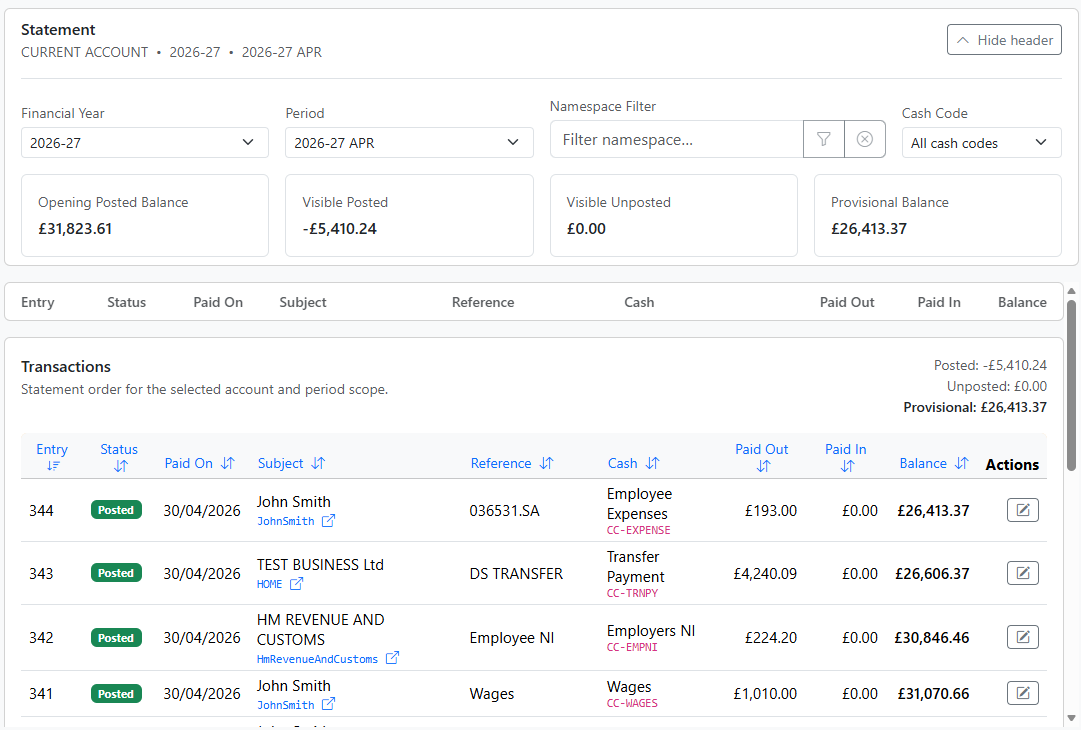The width and height of the screenshot is (1081, 730).
Task: Click the Visible Unposted value '£0.00'
Action: (x=586, y=229)
